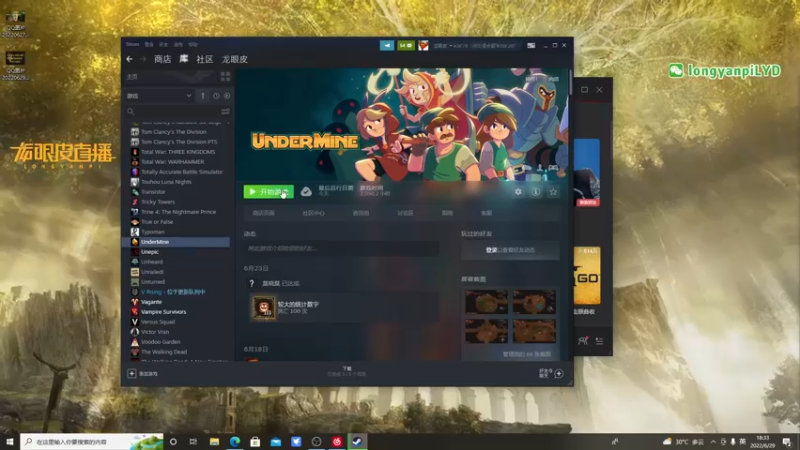This screenshot has width=800, height=450.
Task: Open the 社区 community section
Action: (205, 59)
